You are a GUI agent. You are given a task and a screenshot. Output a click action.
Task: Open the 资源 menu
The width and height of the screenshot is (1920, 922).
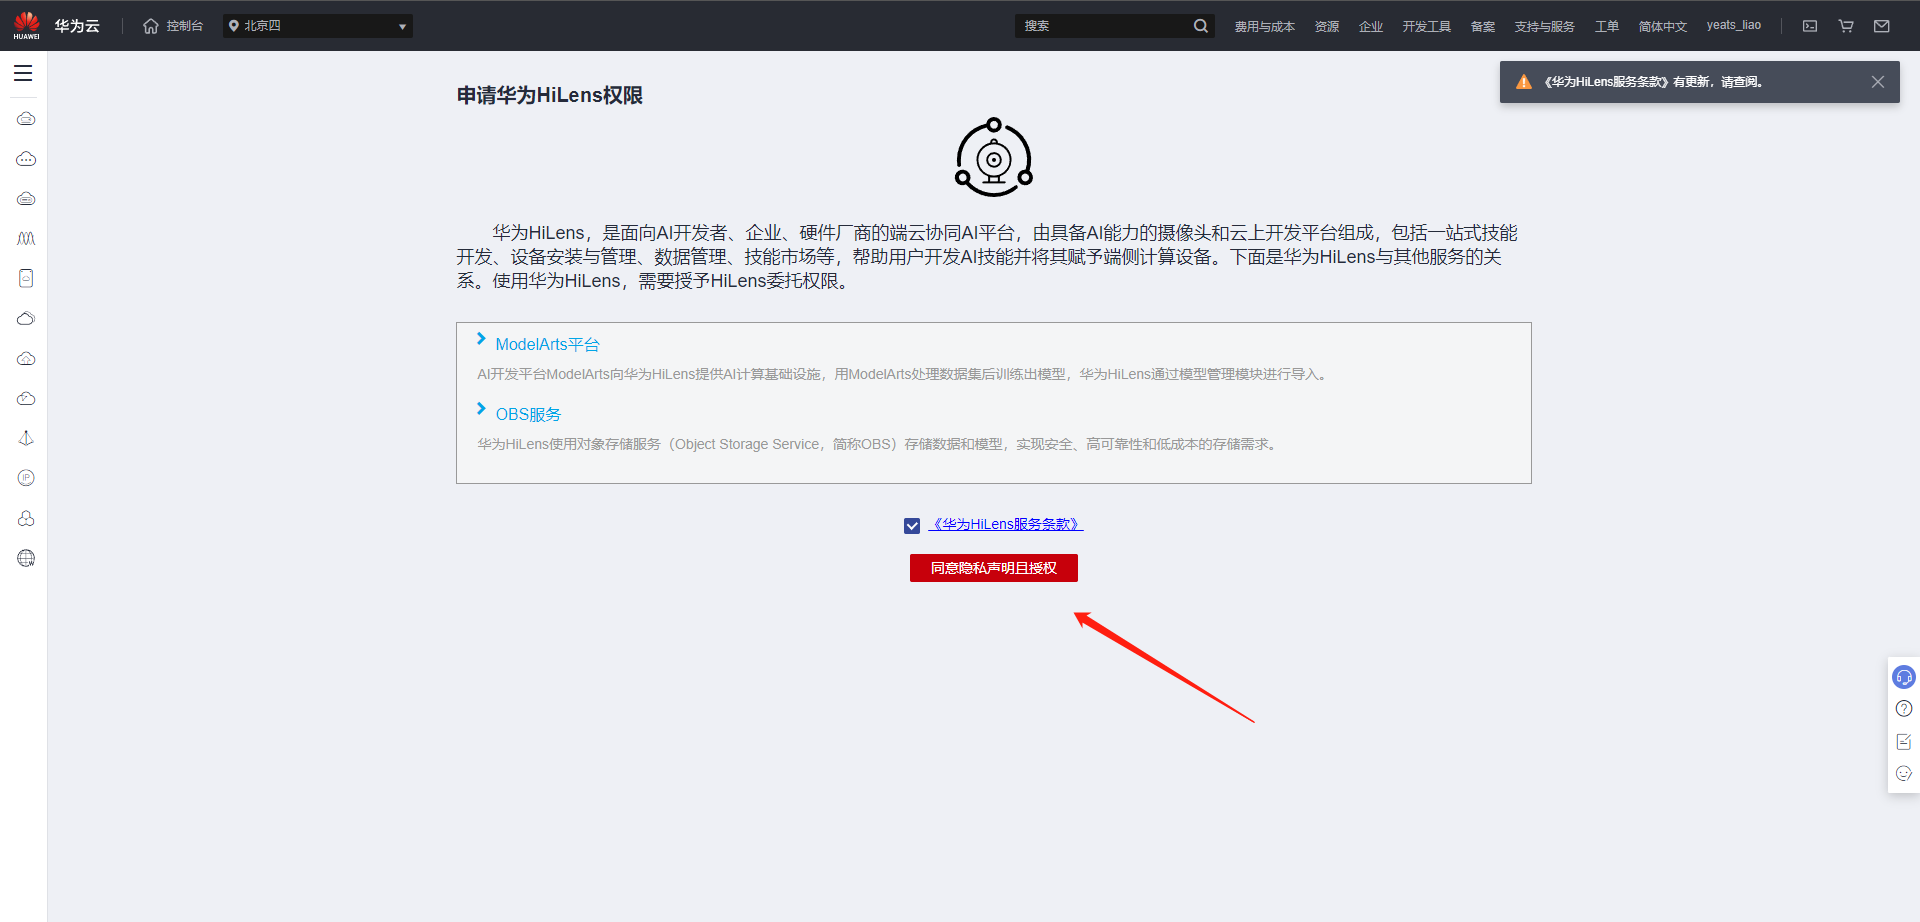pyautogui.click(x=1327, y=26)
